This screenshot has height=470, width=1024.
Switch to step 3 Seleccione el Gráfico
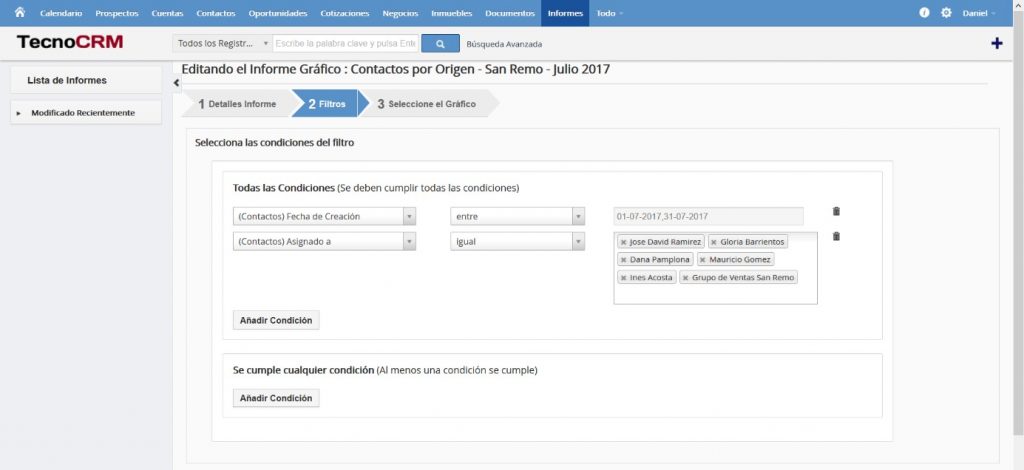430,104
